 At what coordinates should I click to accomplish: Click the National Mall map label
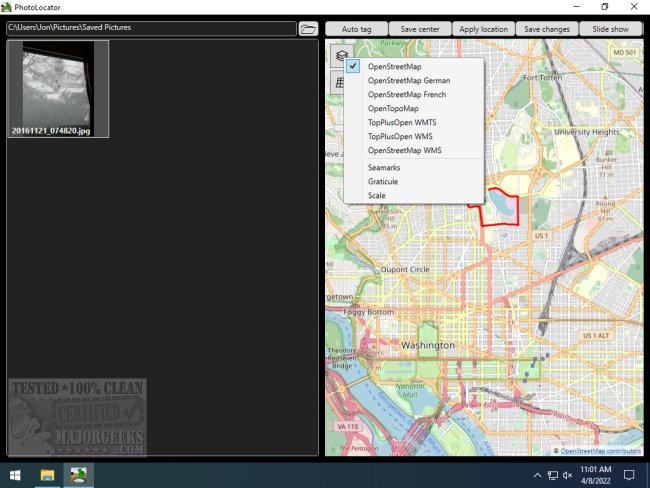[410, 391]
